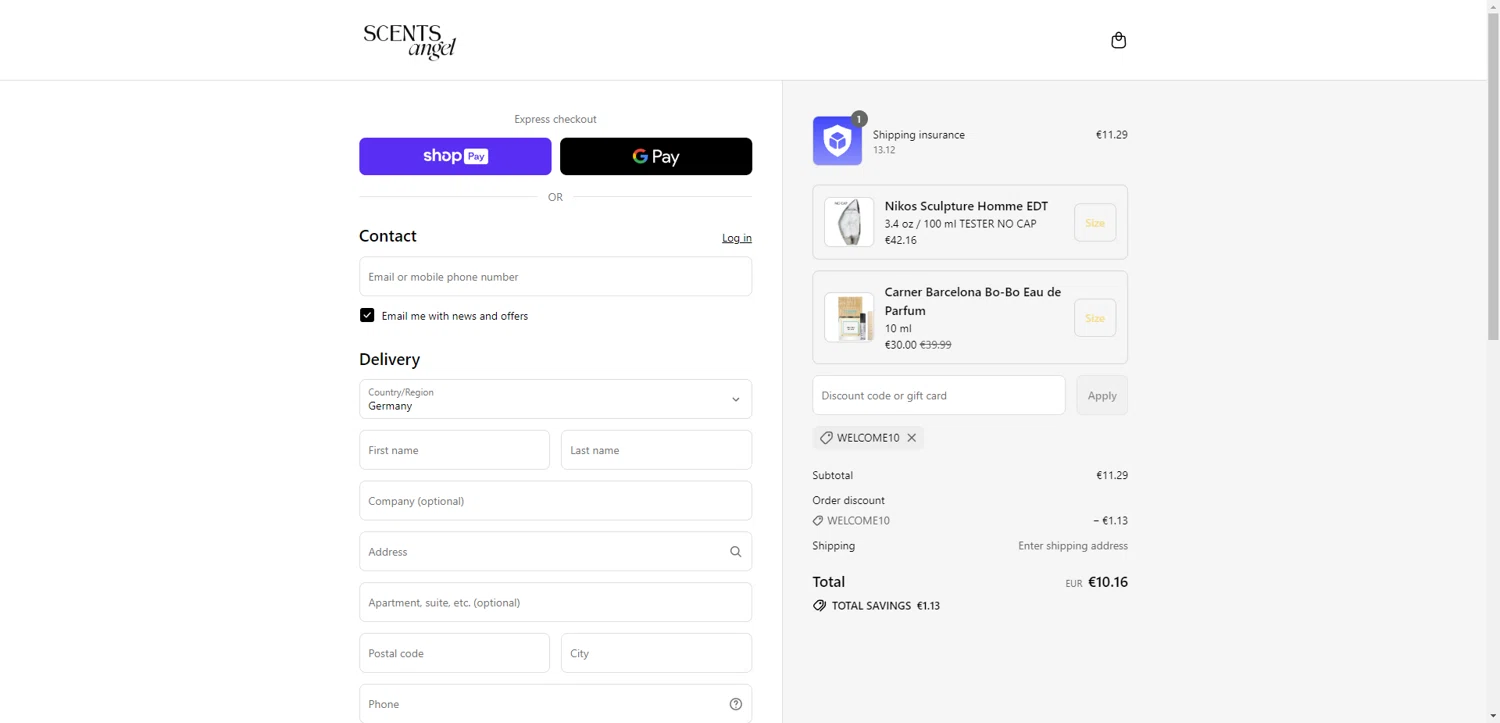Screen dimensions: 1500x723
Task: Open the Country/Region dropdown
Action: pyautogui.click(x=555, y=399)
